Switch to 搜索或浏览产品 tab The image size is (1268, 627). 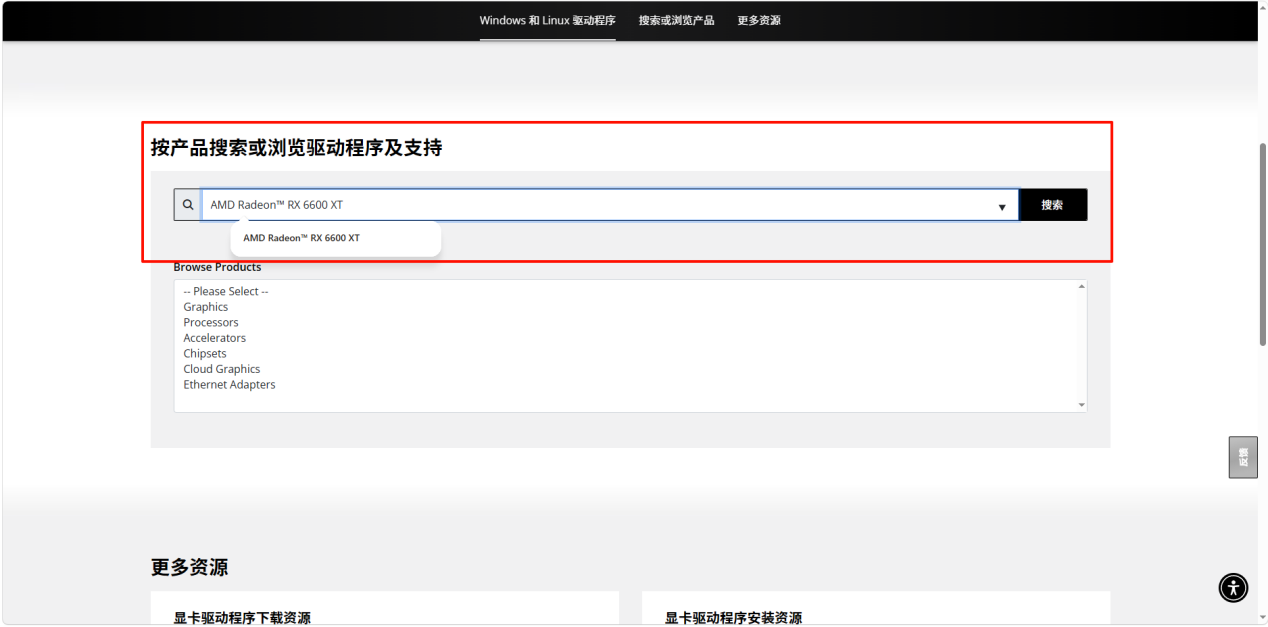click(x=676, y=20)
